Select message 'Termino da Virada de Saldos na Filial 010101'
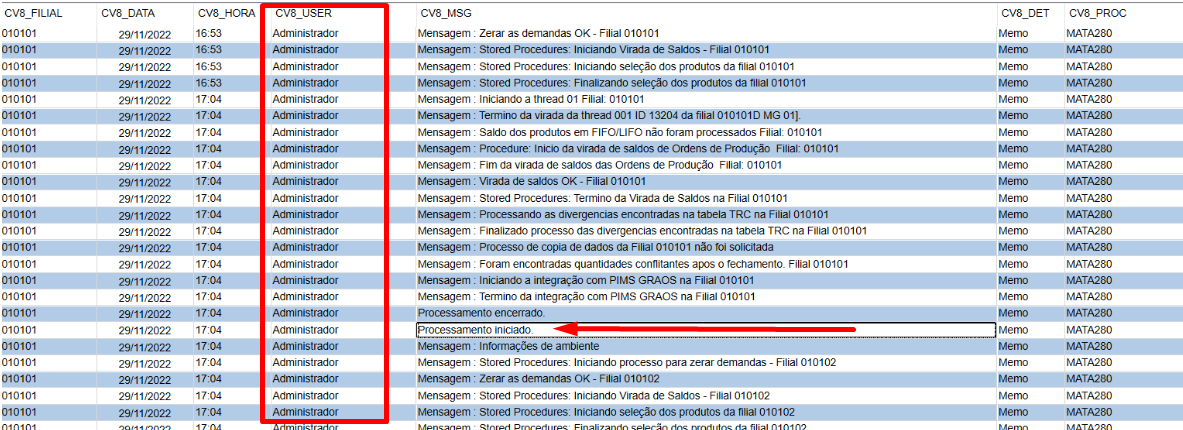The width and height of the screenshot is (1183, 430). (x=605, y=198)
